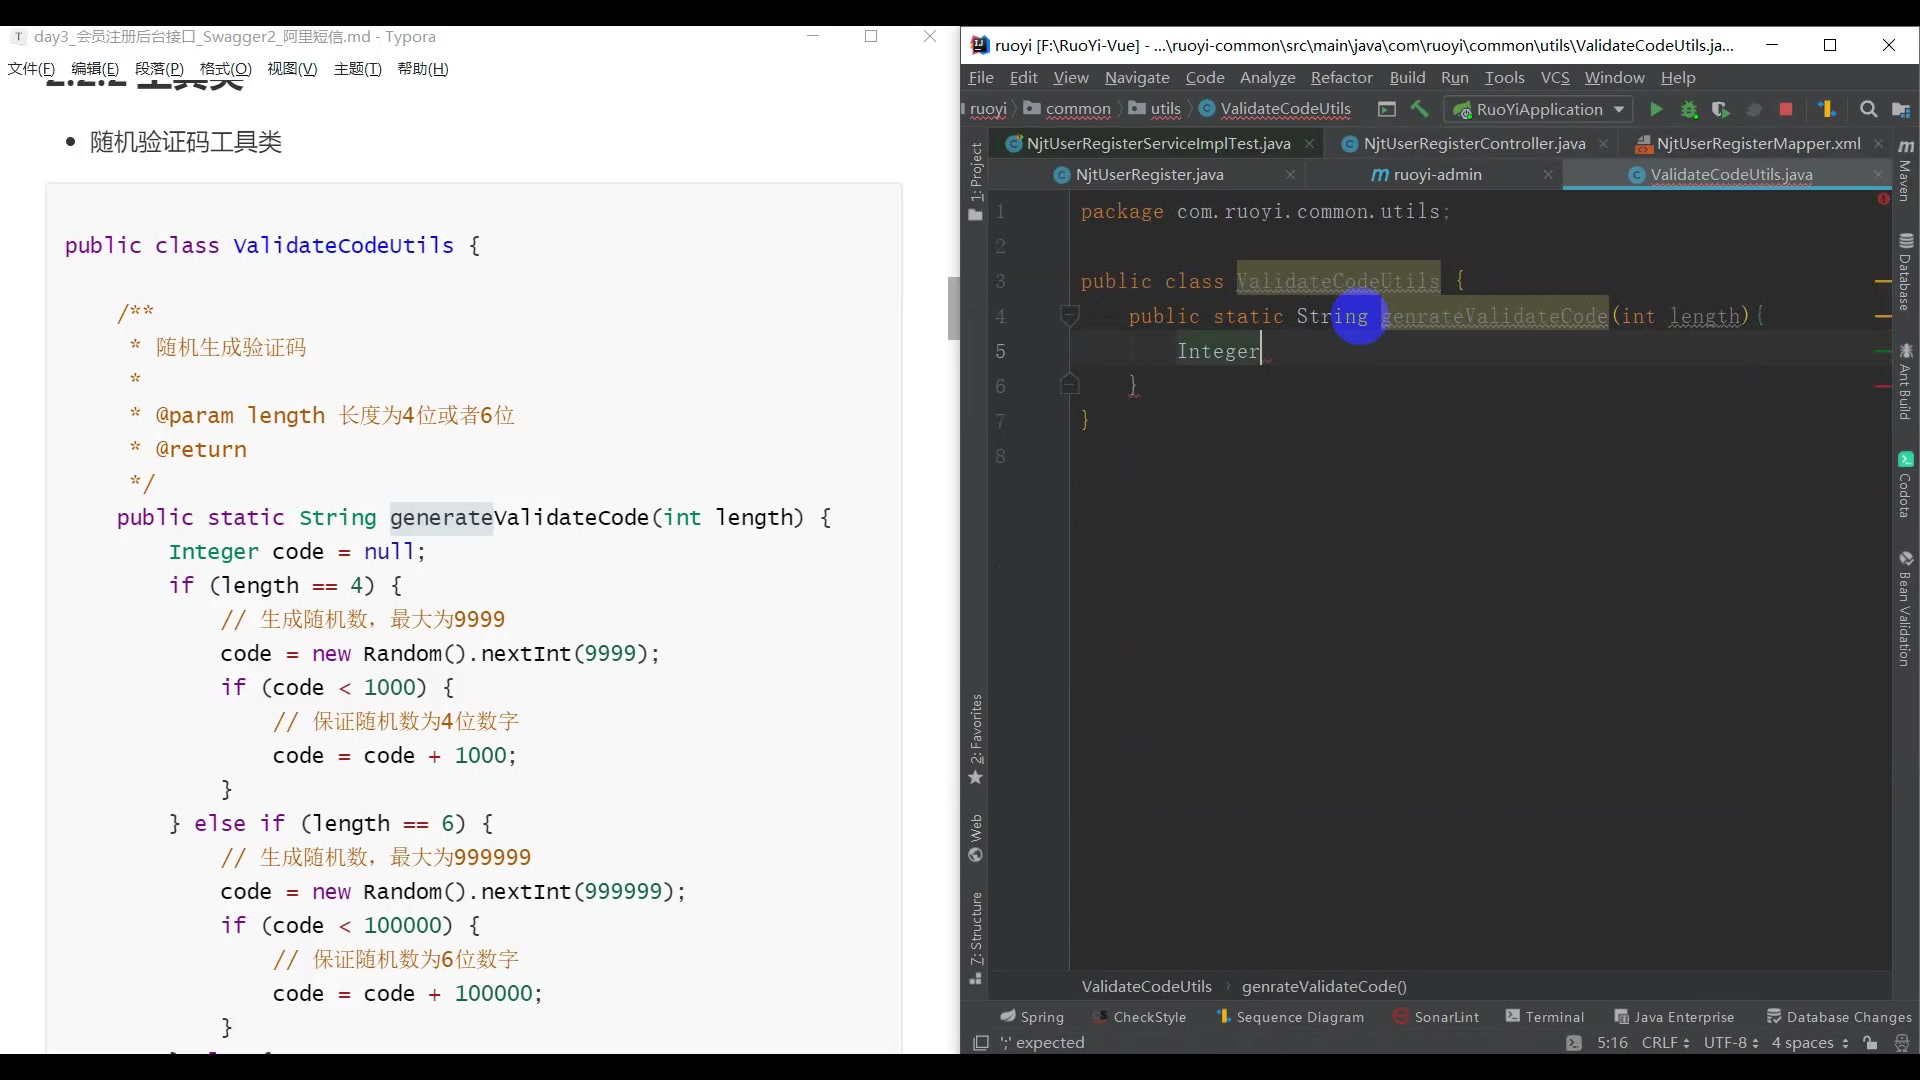Image resolution: width=1920 pixels, height=1080 pixels.
Task: Open the Web tool window
Action: pos(976,838)
